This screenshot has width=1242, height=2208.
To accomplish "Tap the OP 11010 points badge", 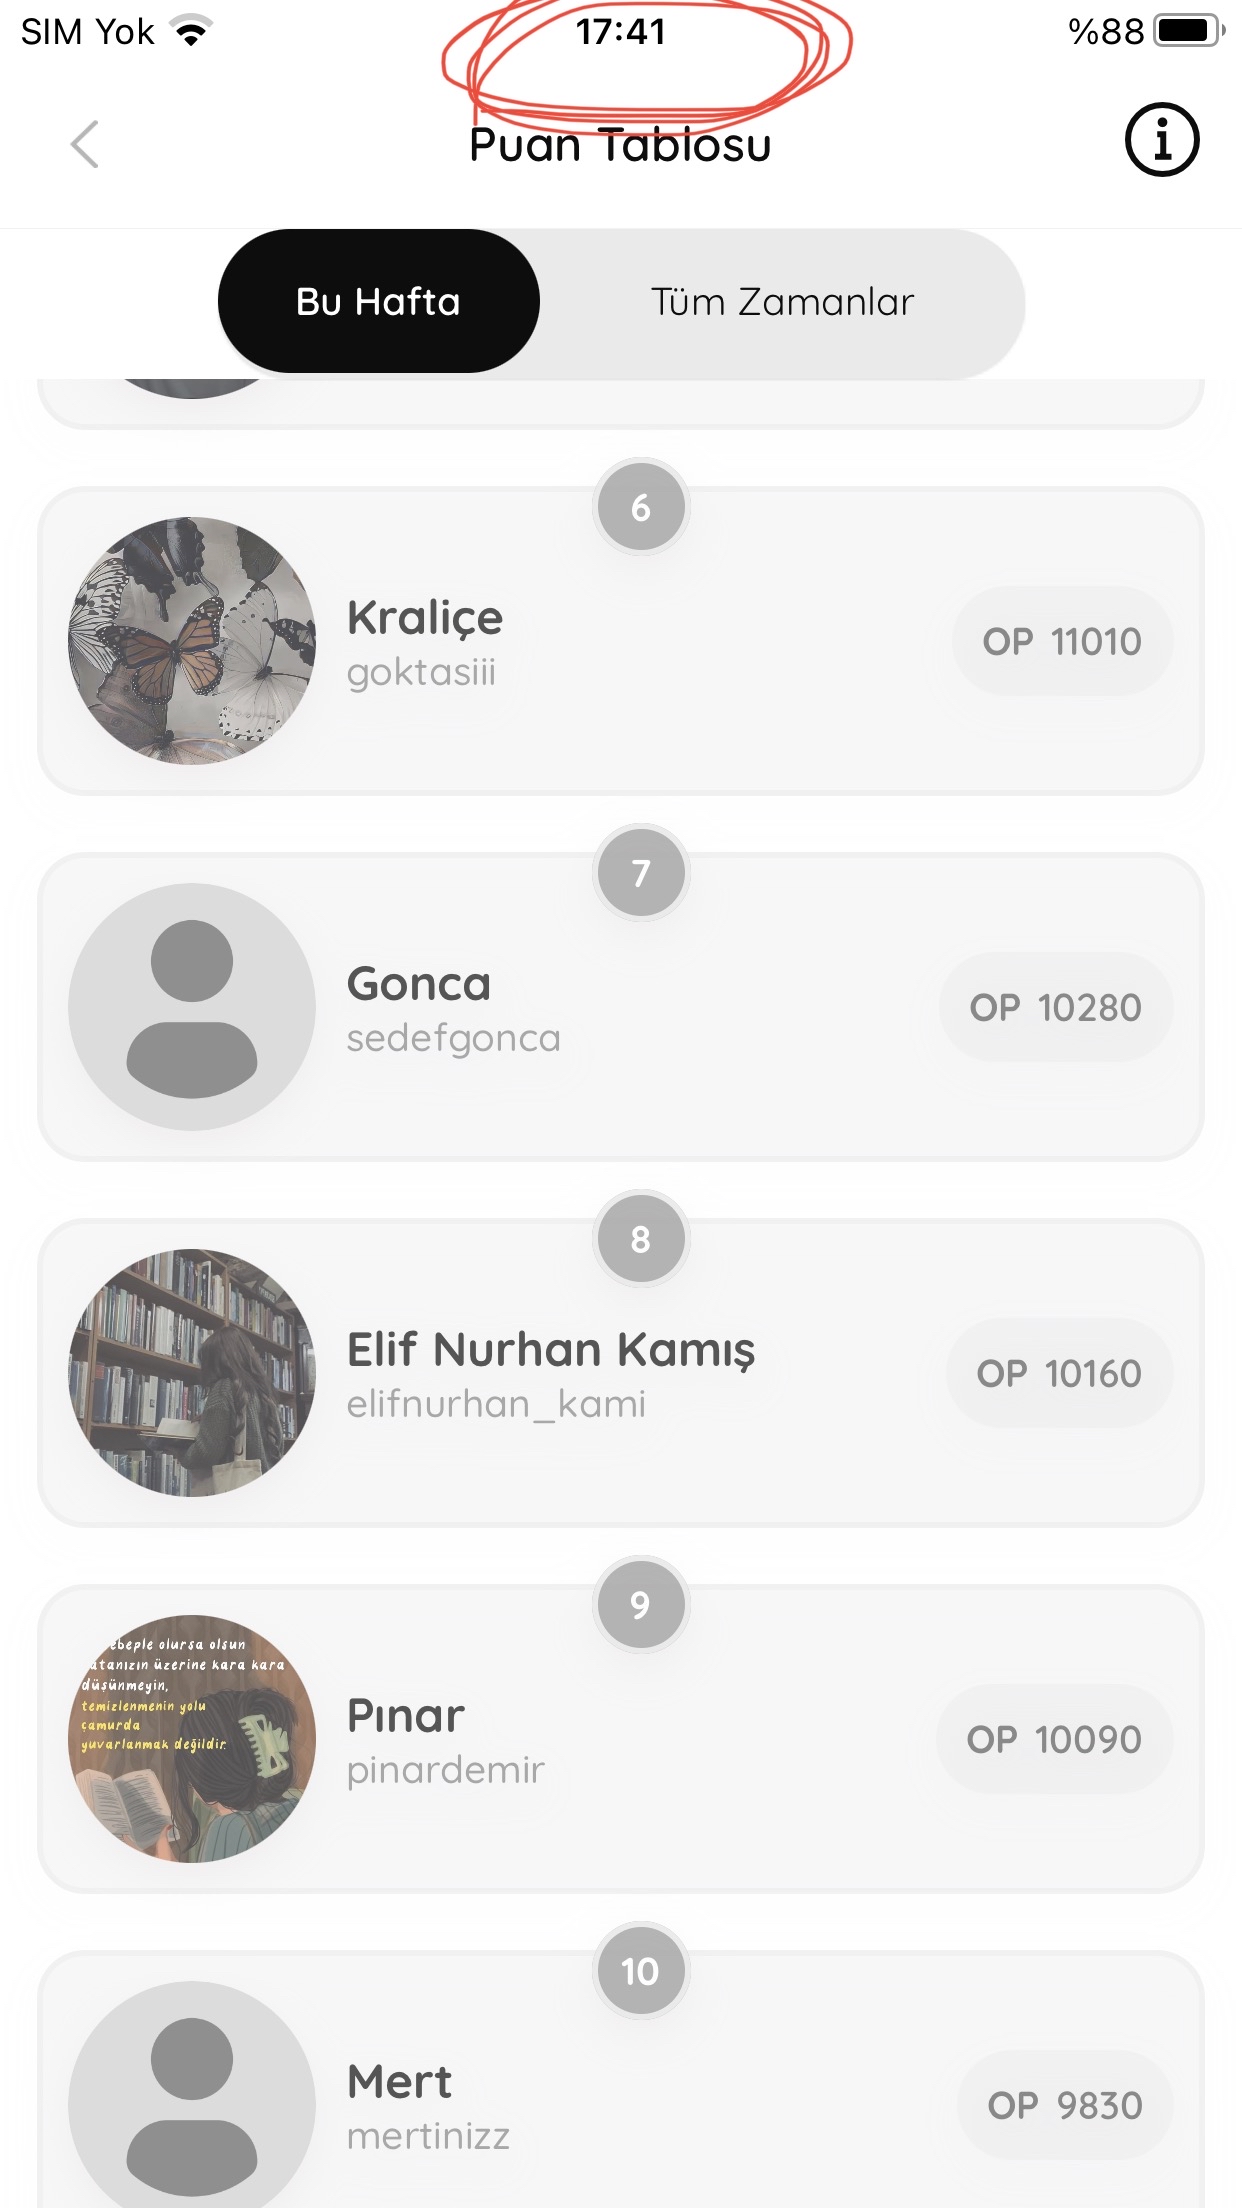I will click(x=1062, y=641).
